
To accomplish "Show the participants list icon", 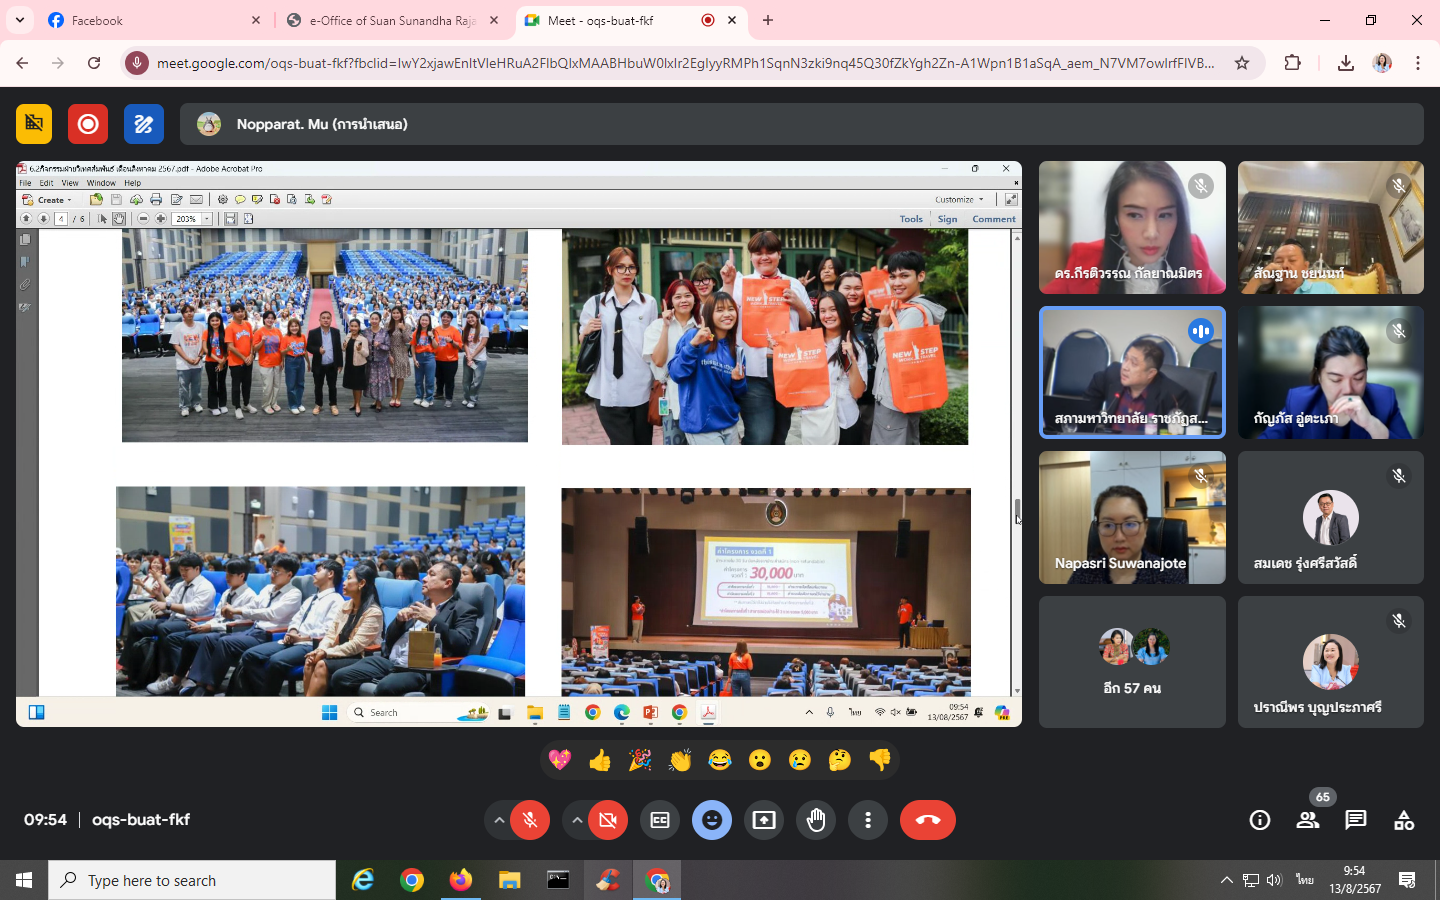I will 1307,820.
